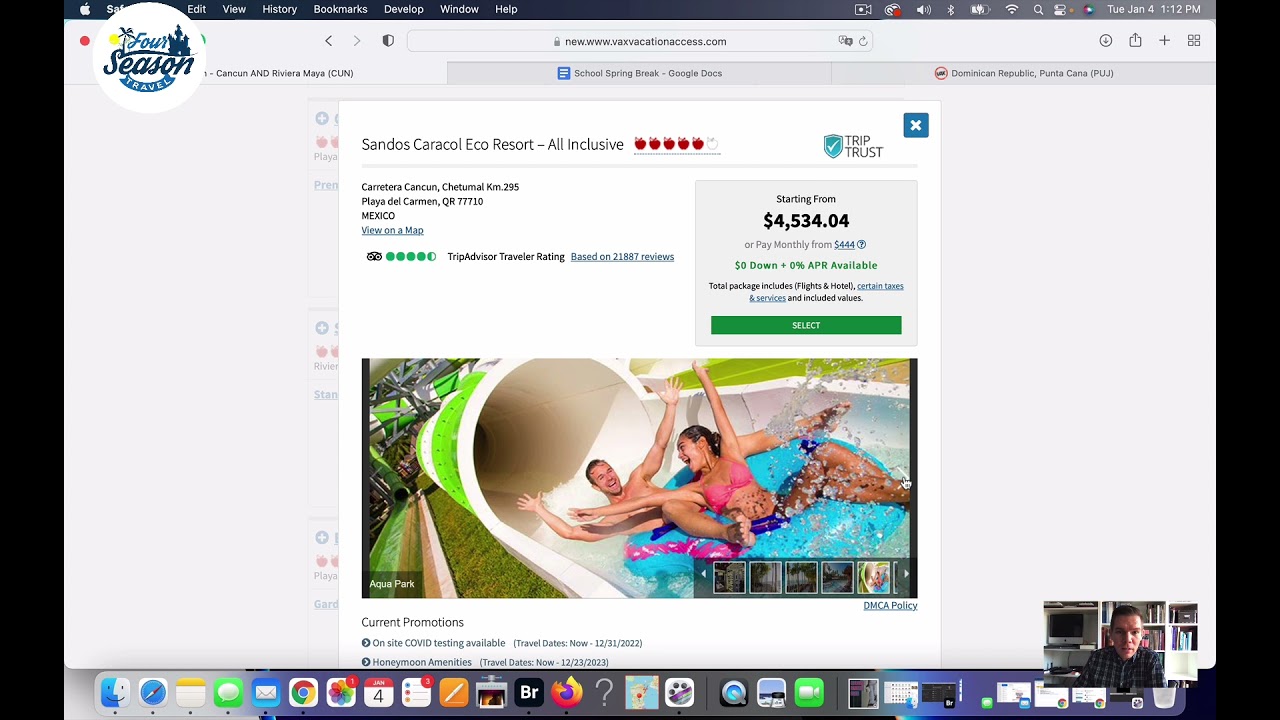Screen dimensions: 1280x720
Task: Show Safari downloads
Action: (x=1105, y=41)
